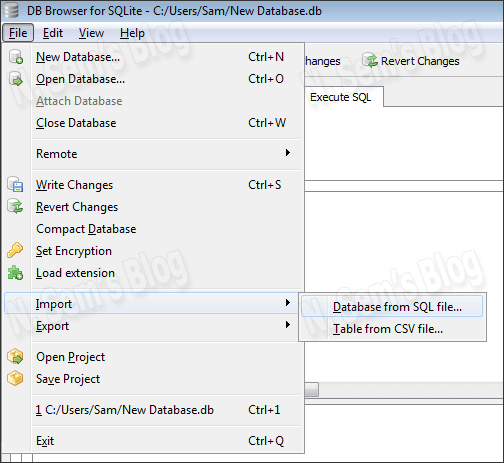This screenshot has height=463, width=504.
Task: Open the Help menu
Action: pyautogui.click(x=132, y=33)
